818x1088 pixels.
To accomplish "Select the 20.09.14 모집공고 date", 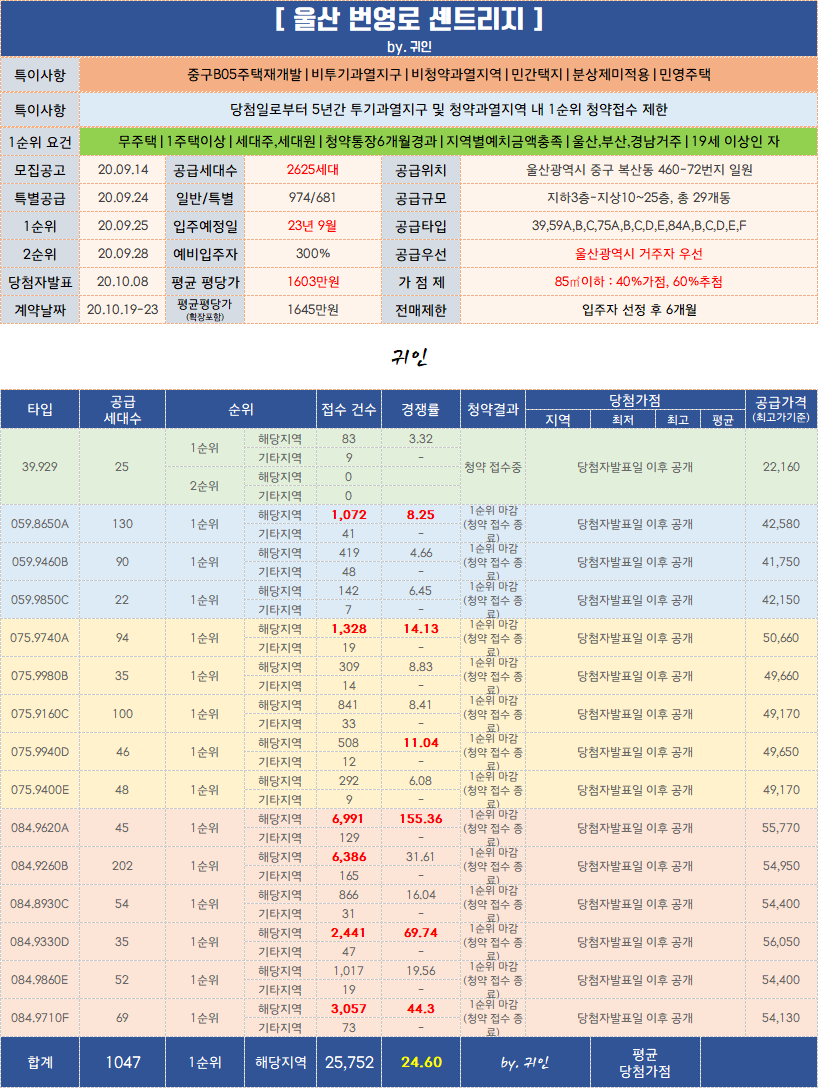I will pos(123,170).
